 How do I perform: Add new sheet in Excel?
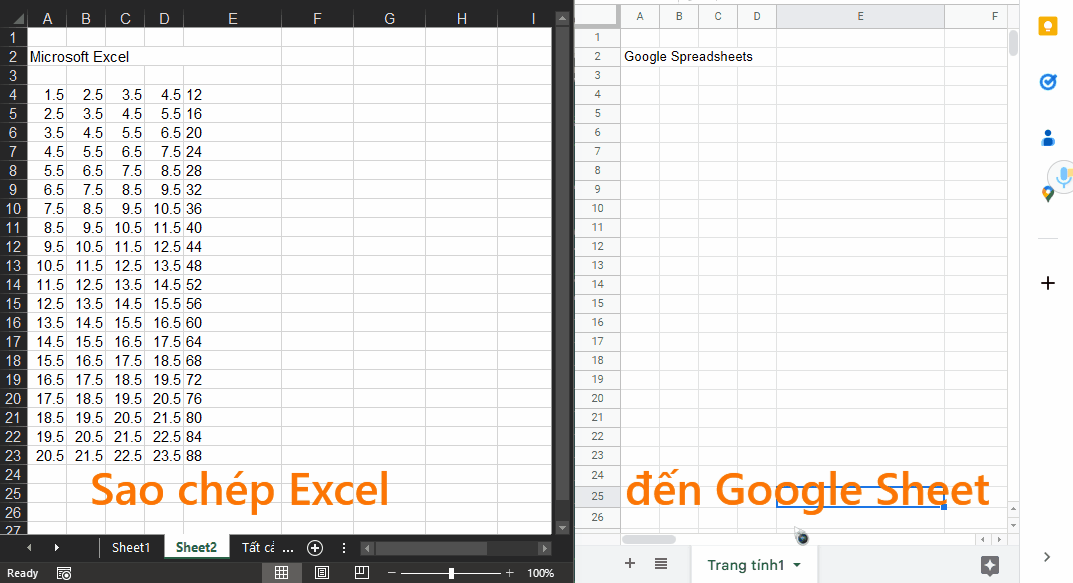(315, 547)
